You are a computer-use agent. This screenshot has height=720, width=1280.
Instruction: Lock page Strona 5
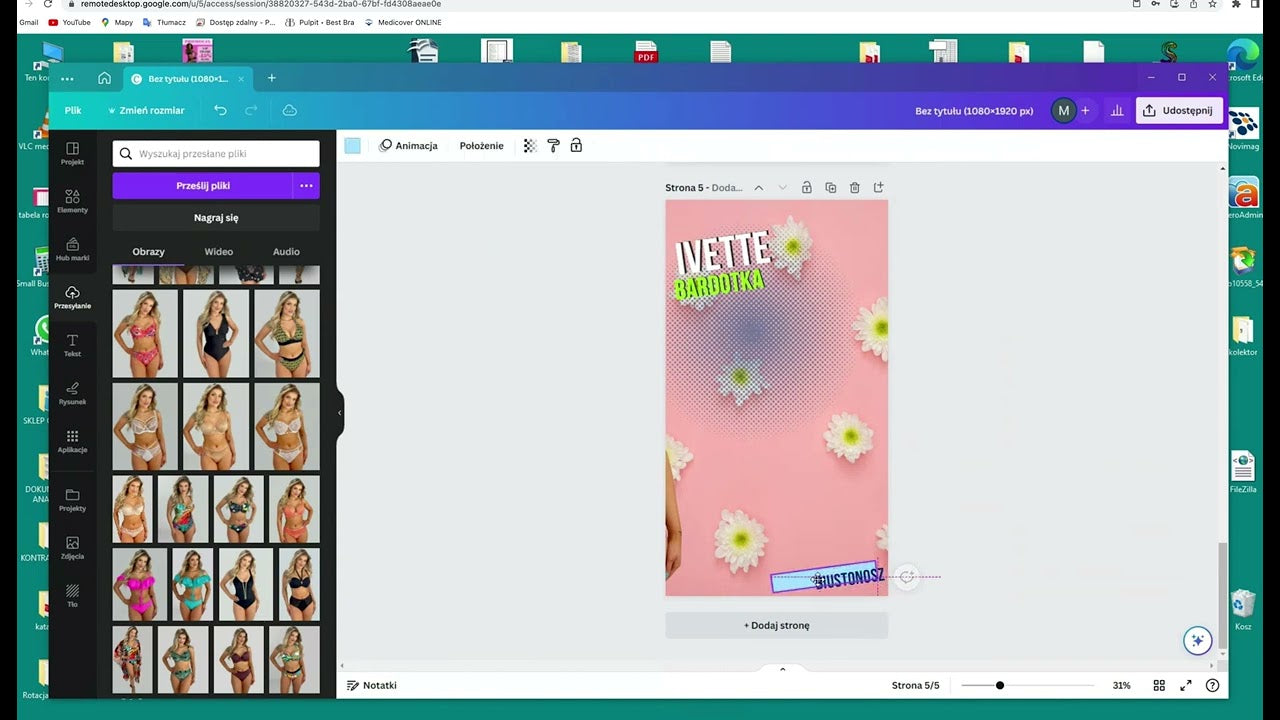click(x=805, y=187)
